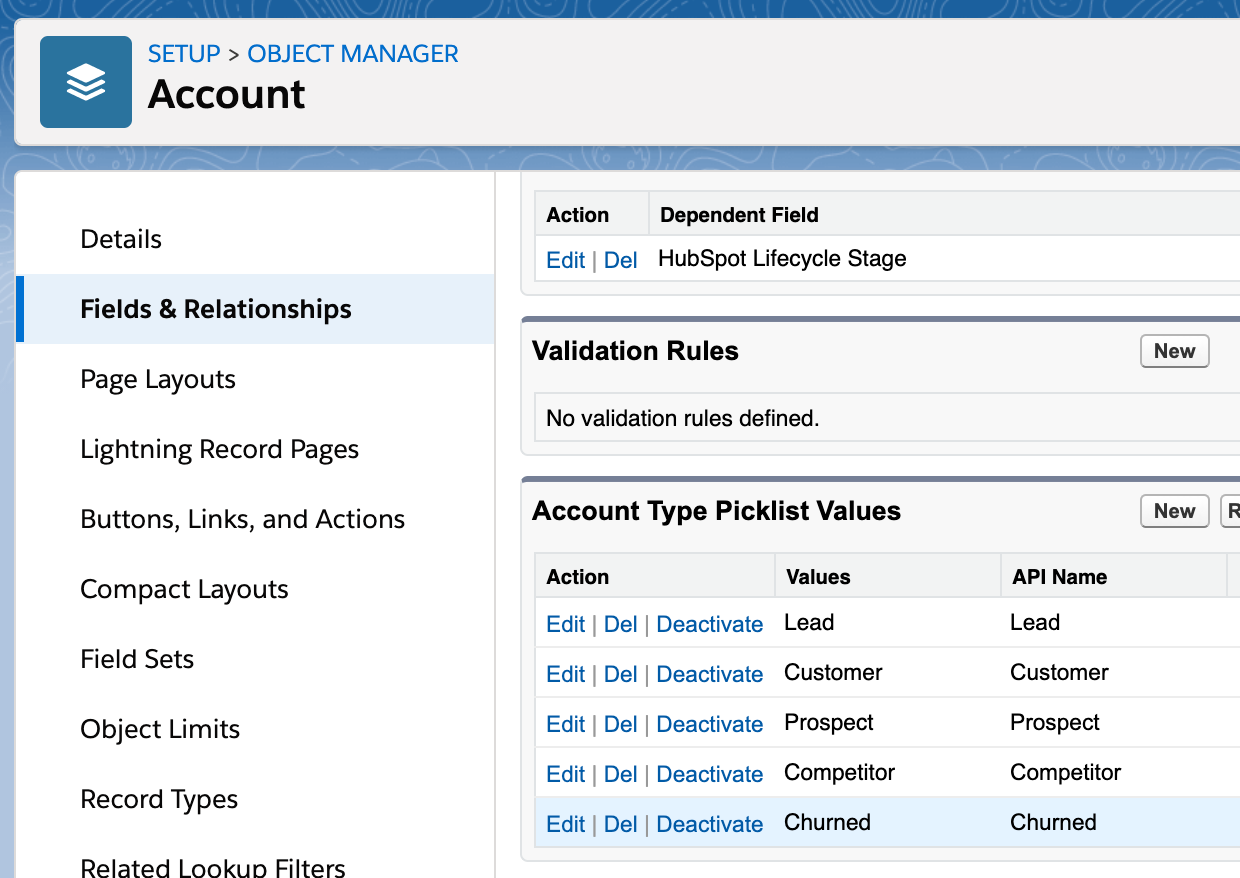Screen dimensions: 1240x878
Task: Click 'Competitor' in the Values column
Action: [x=840, y=772]
